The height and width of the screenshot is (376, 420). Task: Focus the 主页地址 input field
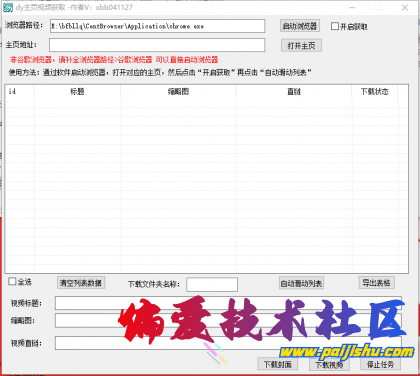coord(157,45)
